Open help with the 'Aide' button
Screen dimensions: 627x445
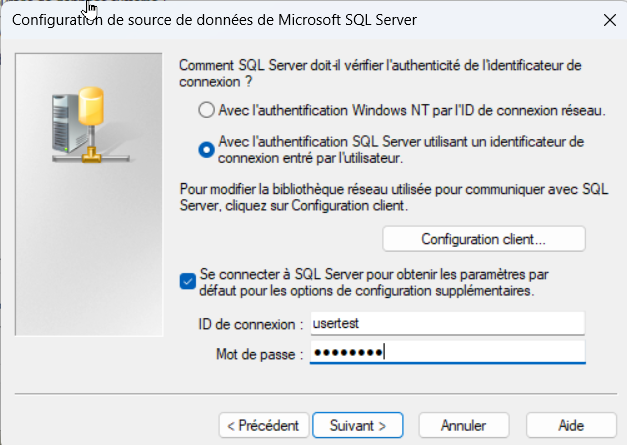pos(570,425)
